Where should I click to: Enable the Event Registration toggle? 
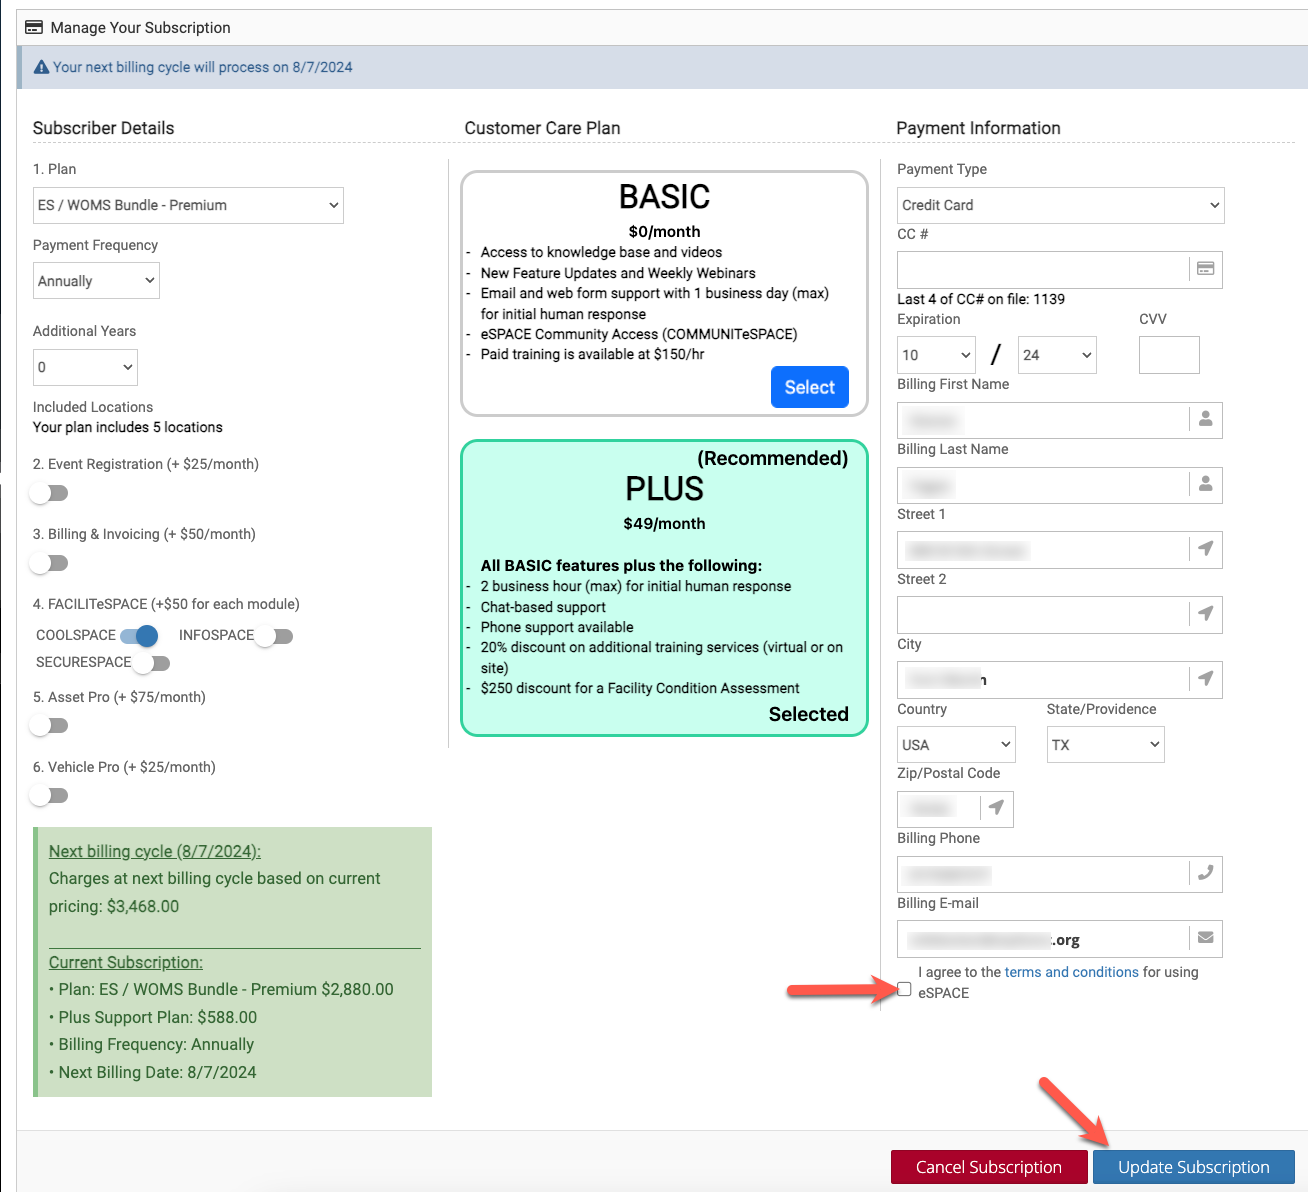[49, 493]
